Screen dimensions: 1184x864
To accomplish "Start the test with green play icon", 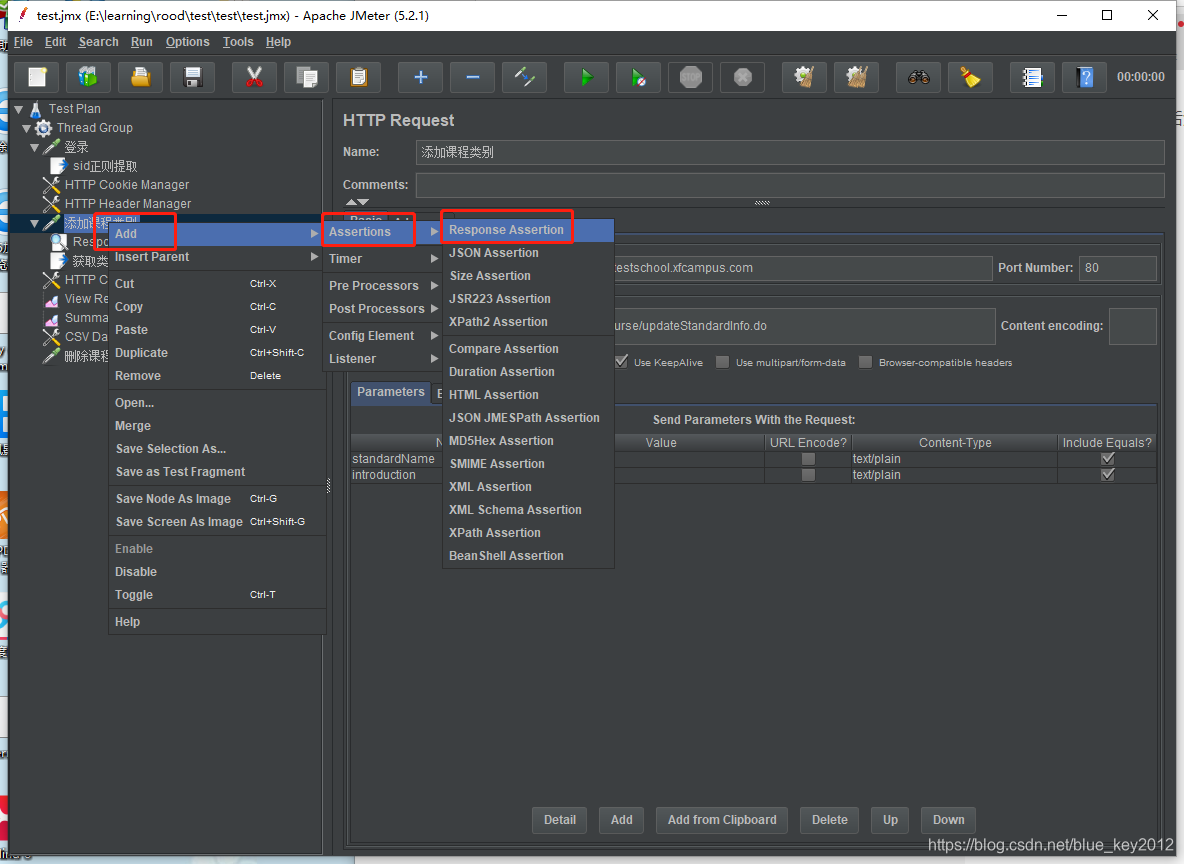I will coord(587,77).
